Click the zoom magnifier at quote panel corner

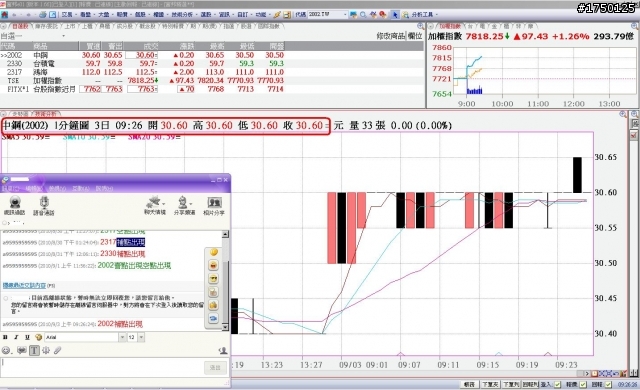pos(420,26)
